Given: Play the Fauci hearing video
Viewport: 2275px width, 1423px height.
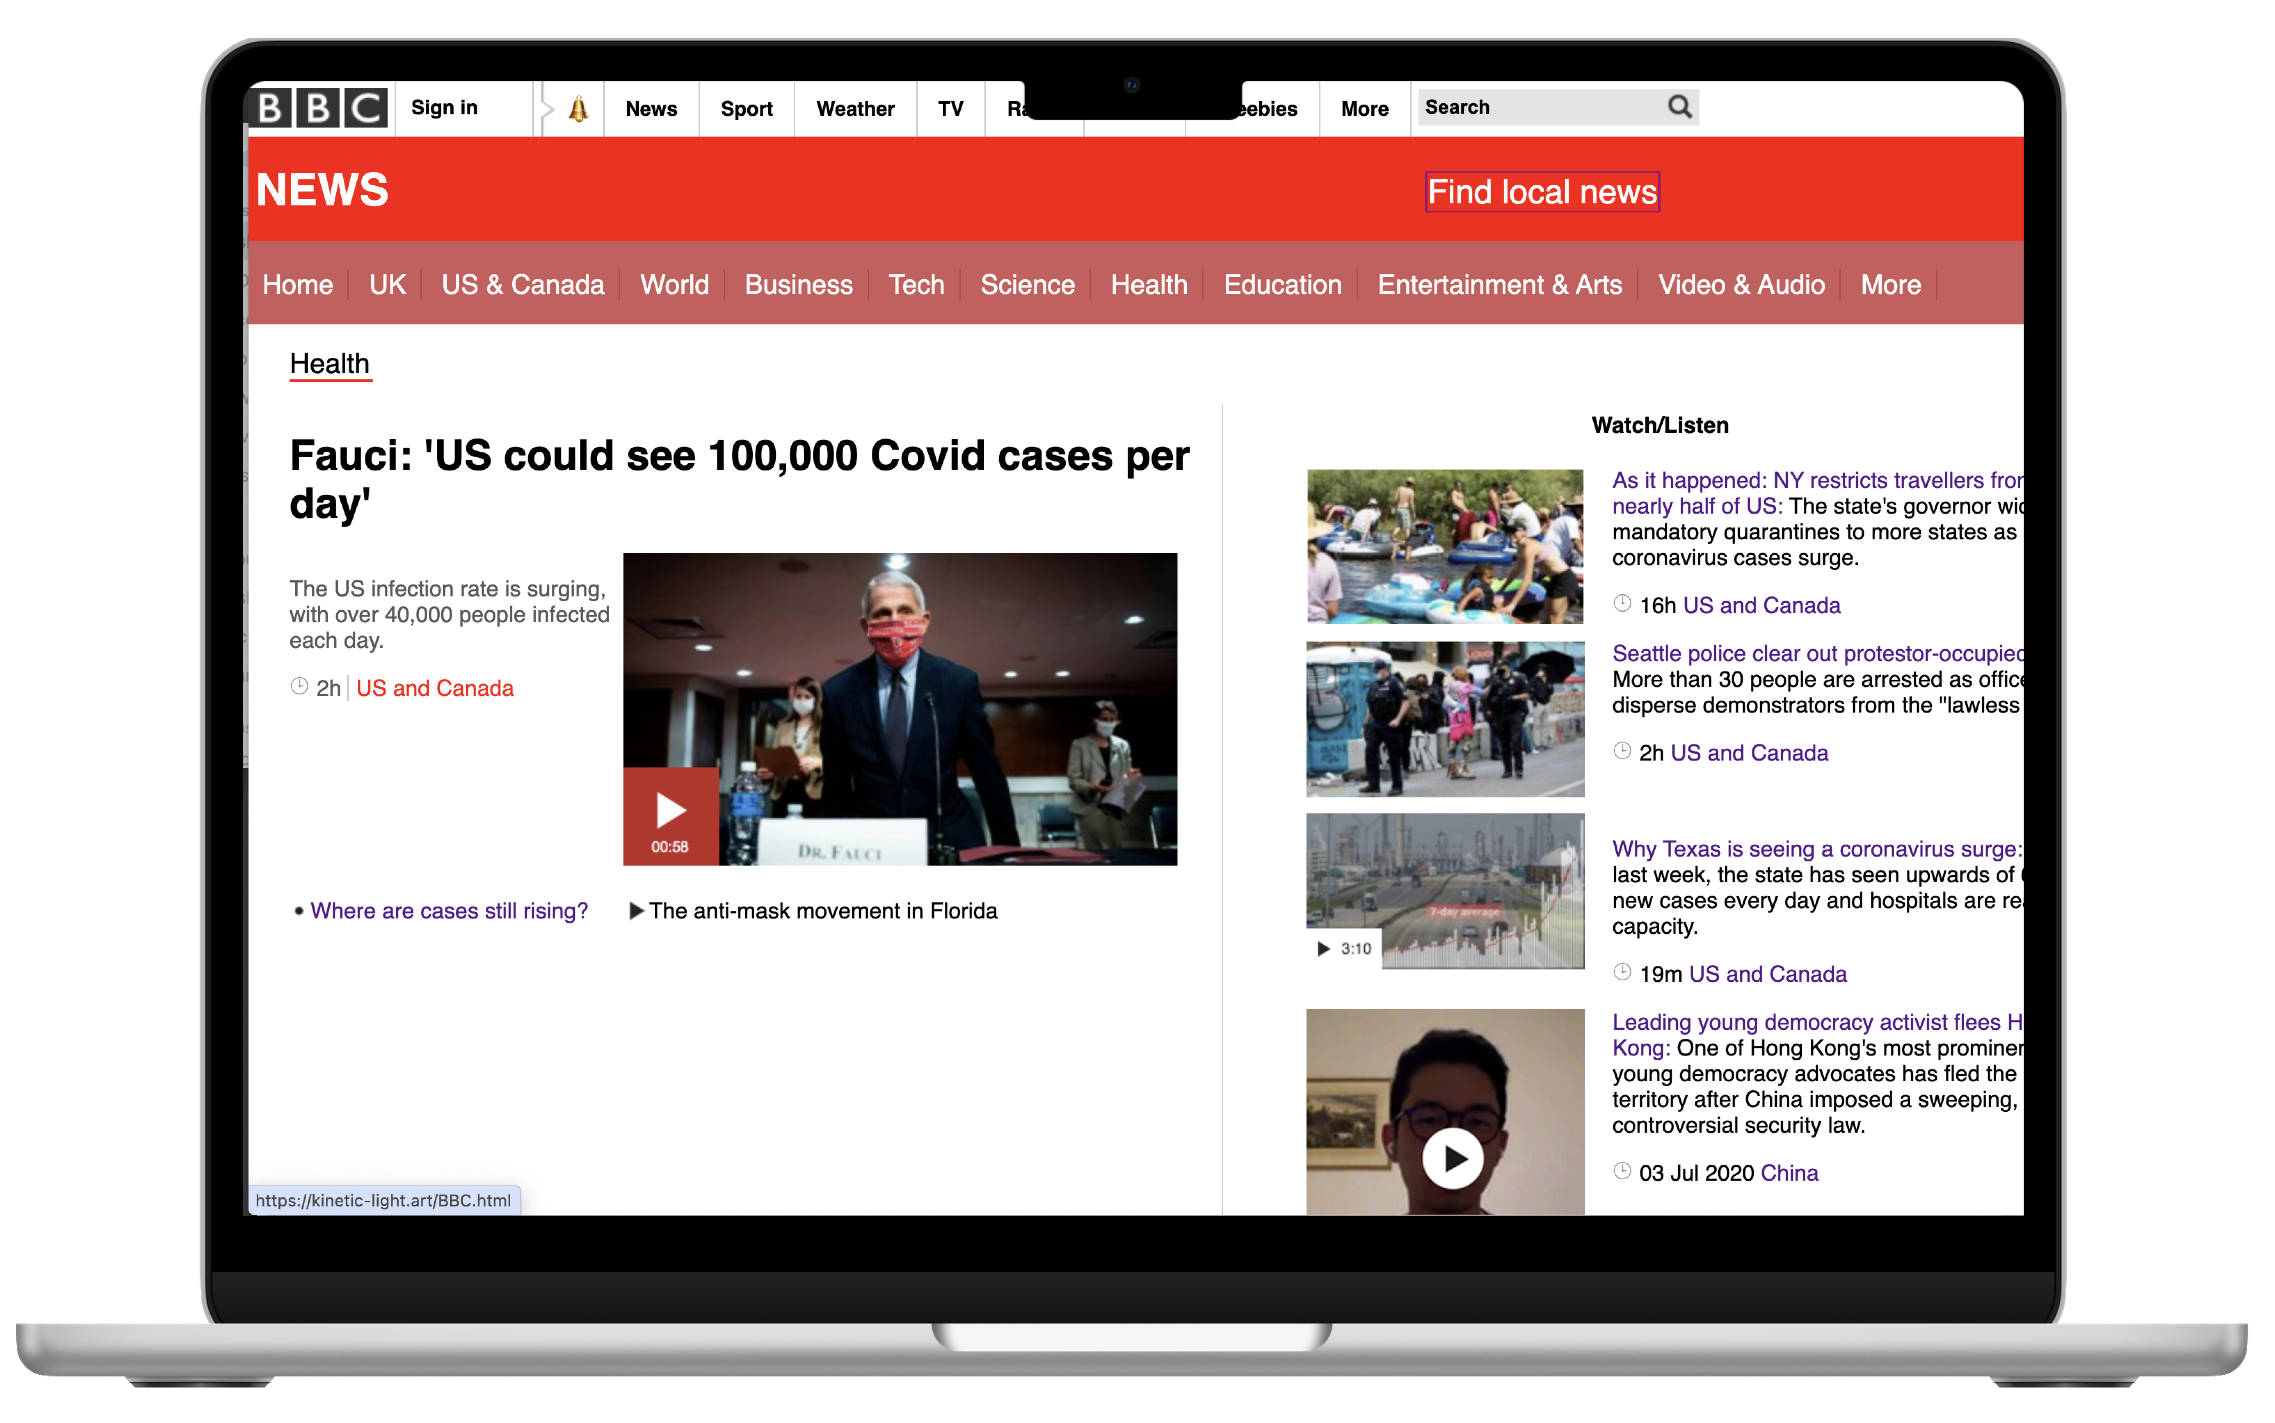Looking at the screenshot, I should tap(670, 812).
